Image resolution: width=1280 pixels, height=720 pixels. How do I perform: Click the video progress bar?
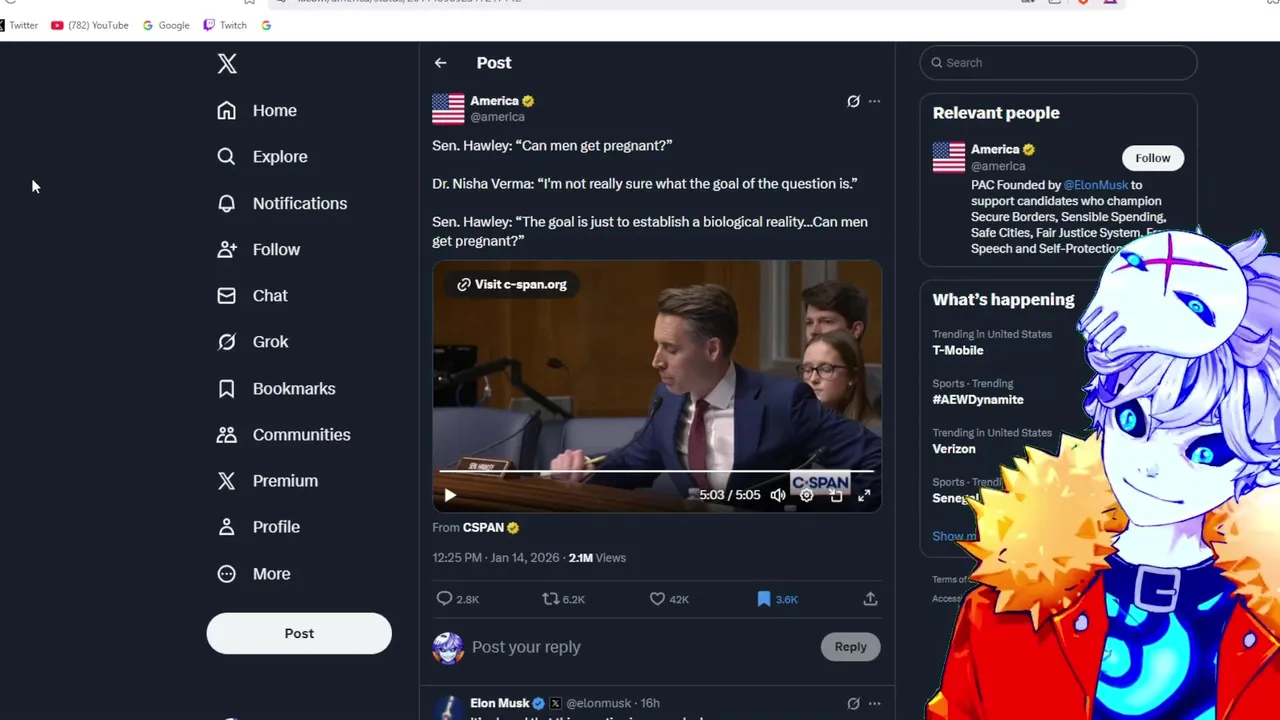click(x=657, y=471)
